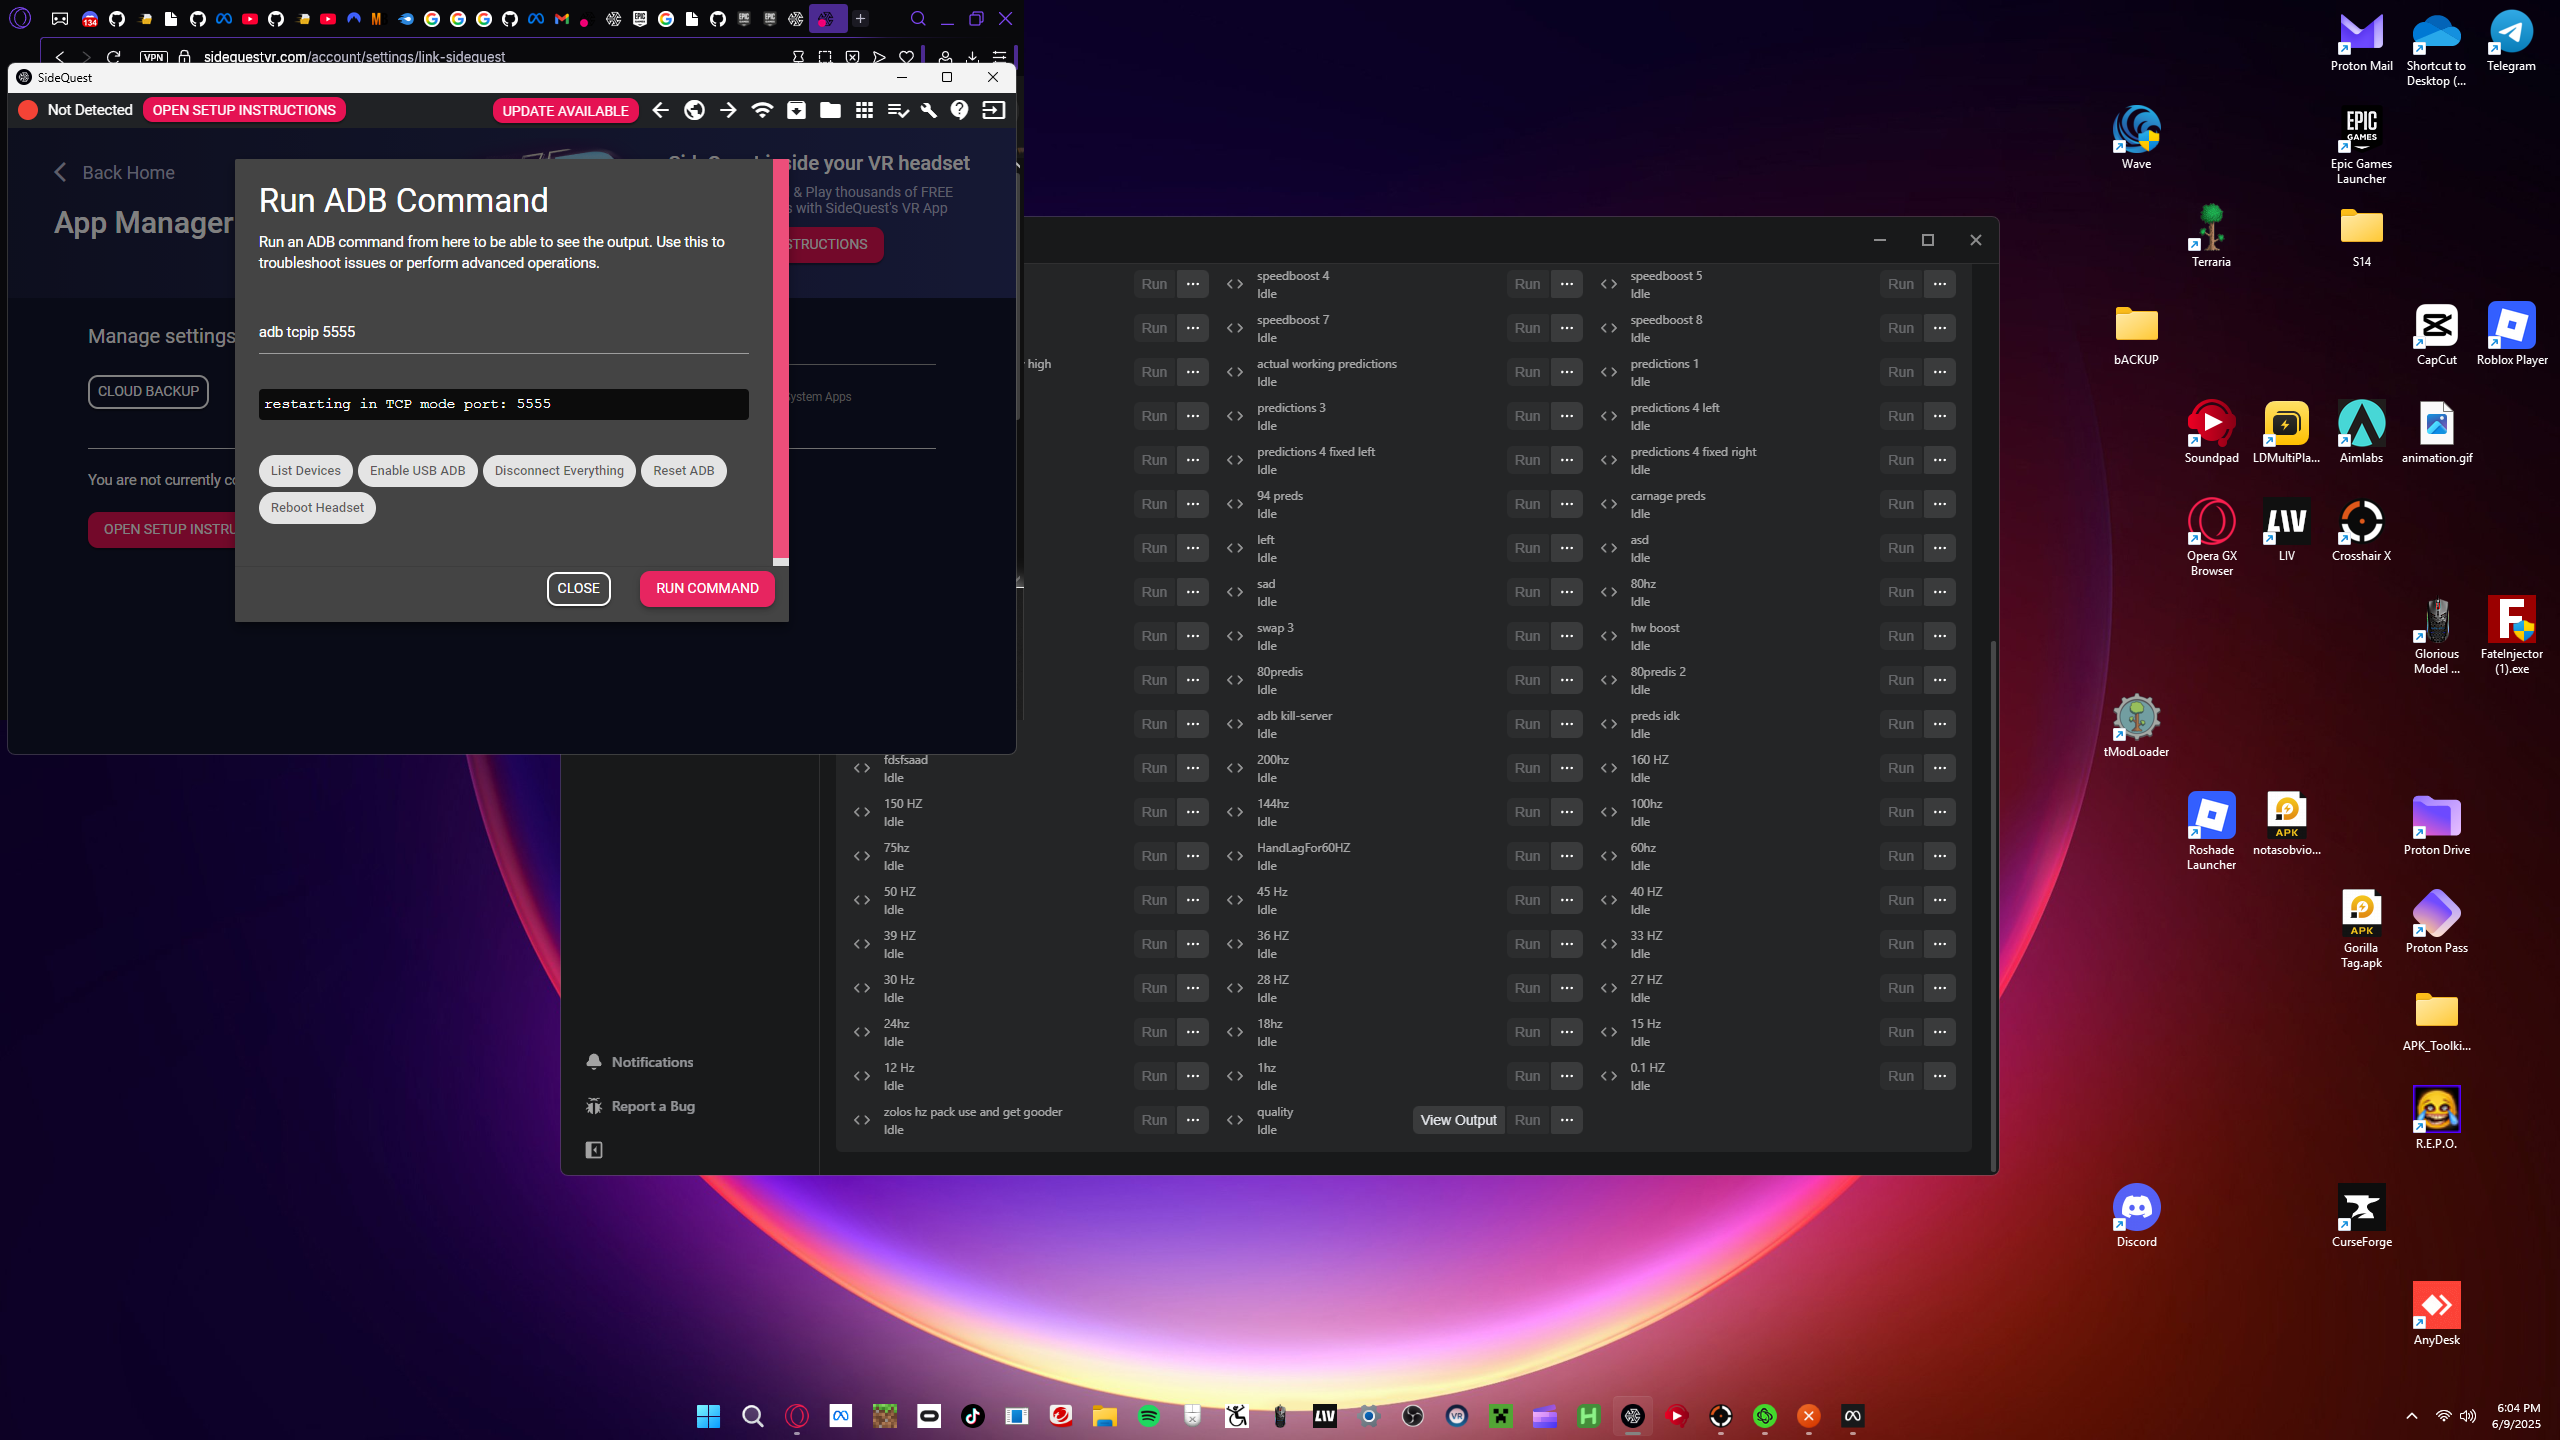
Task: Open Notifications in the sidebar
Action: coord(652,1062)
